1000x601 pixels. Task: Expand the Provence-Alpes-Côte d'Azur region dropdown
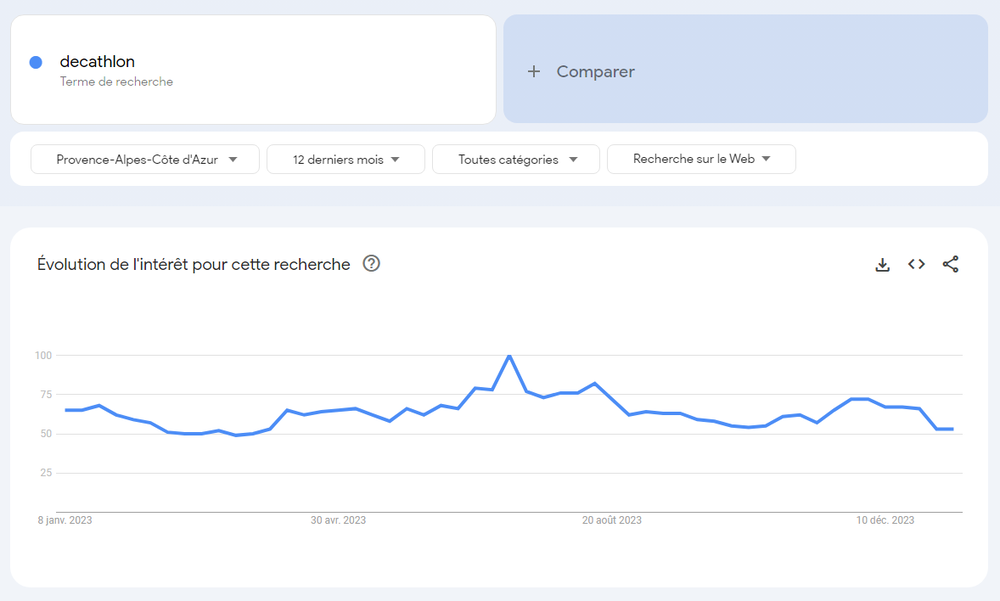pos(146,159)
